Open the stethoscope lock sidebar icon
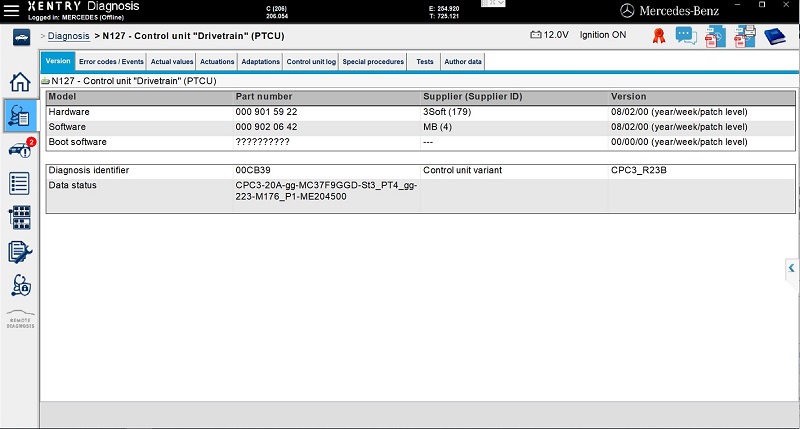 [x=20, y=285]
